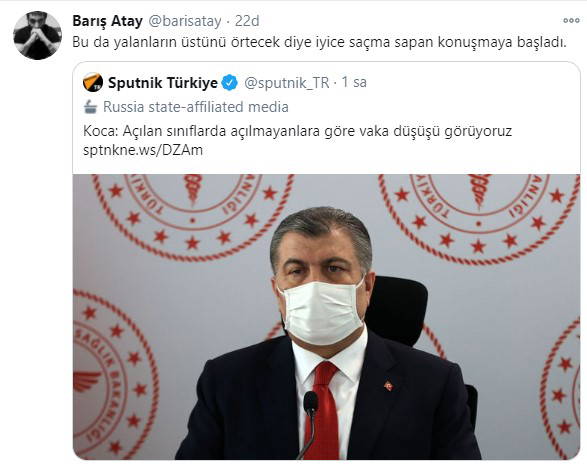587x468 pixels.
Task: Click the Sputnik Türkiye logo avatar
Action: pyautogui.click(x=93, y=82)
